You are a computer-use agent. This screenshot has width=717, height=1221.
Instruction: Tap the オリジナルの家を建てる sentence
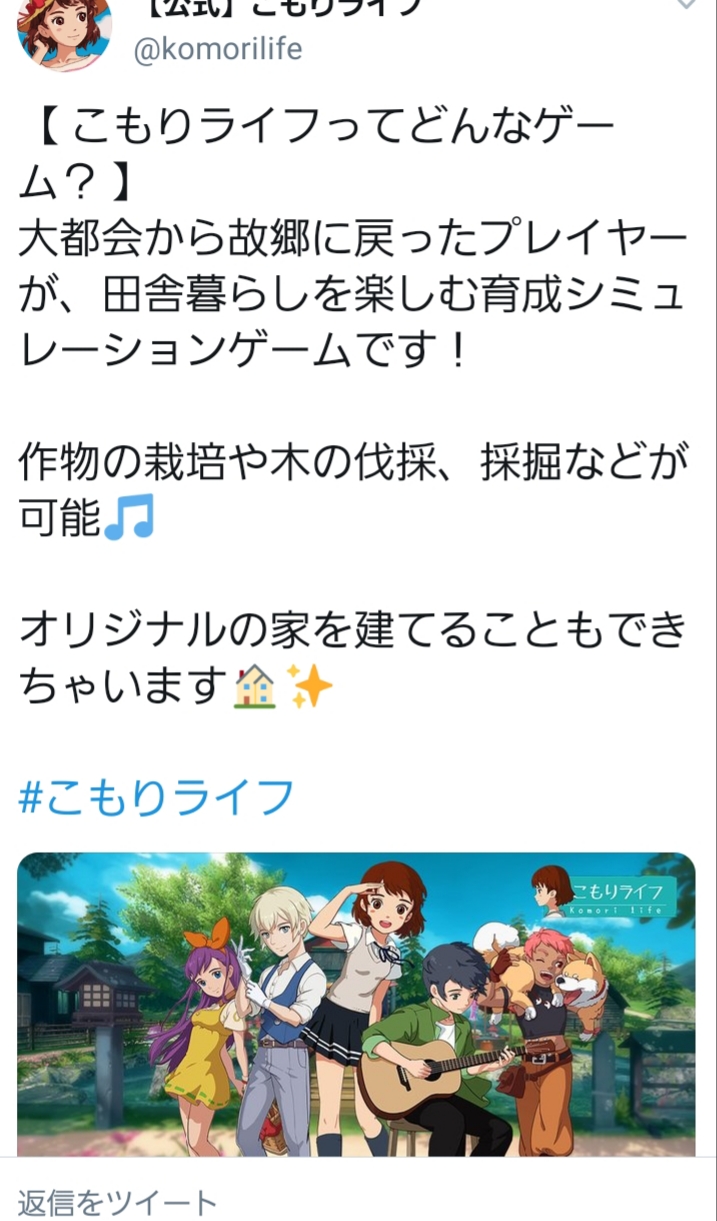coord(352,659)
